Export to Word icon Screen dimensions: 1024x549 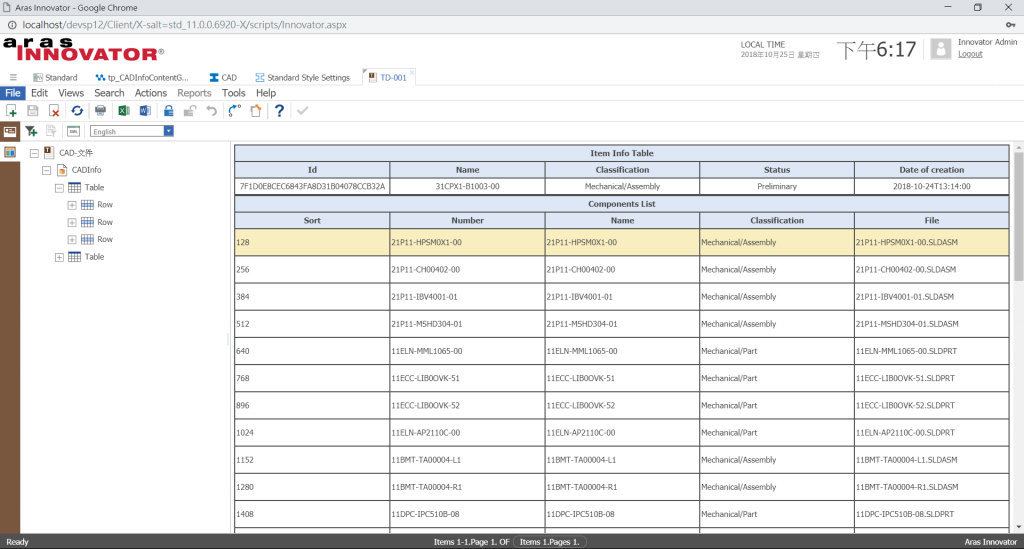point(145,111)
